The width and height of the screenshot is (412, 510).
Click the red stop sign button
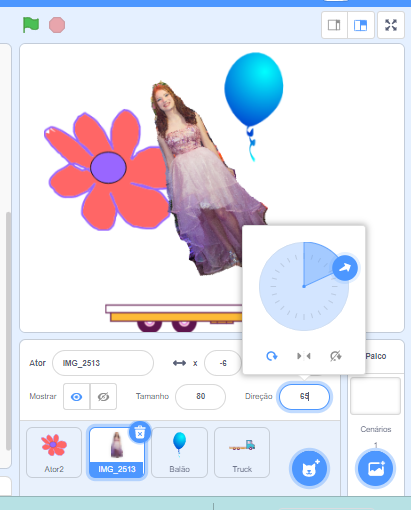click(57, 25)
